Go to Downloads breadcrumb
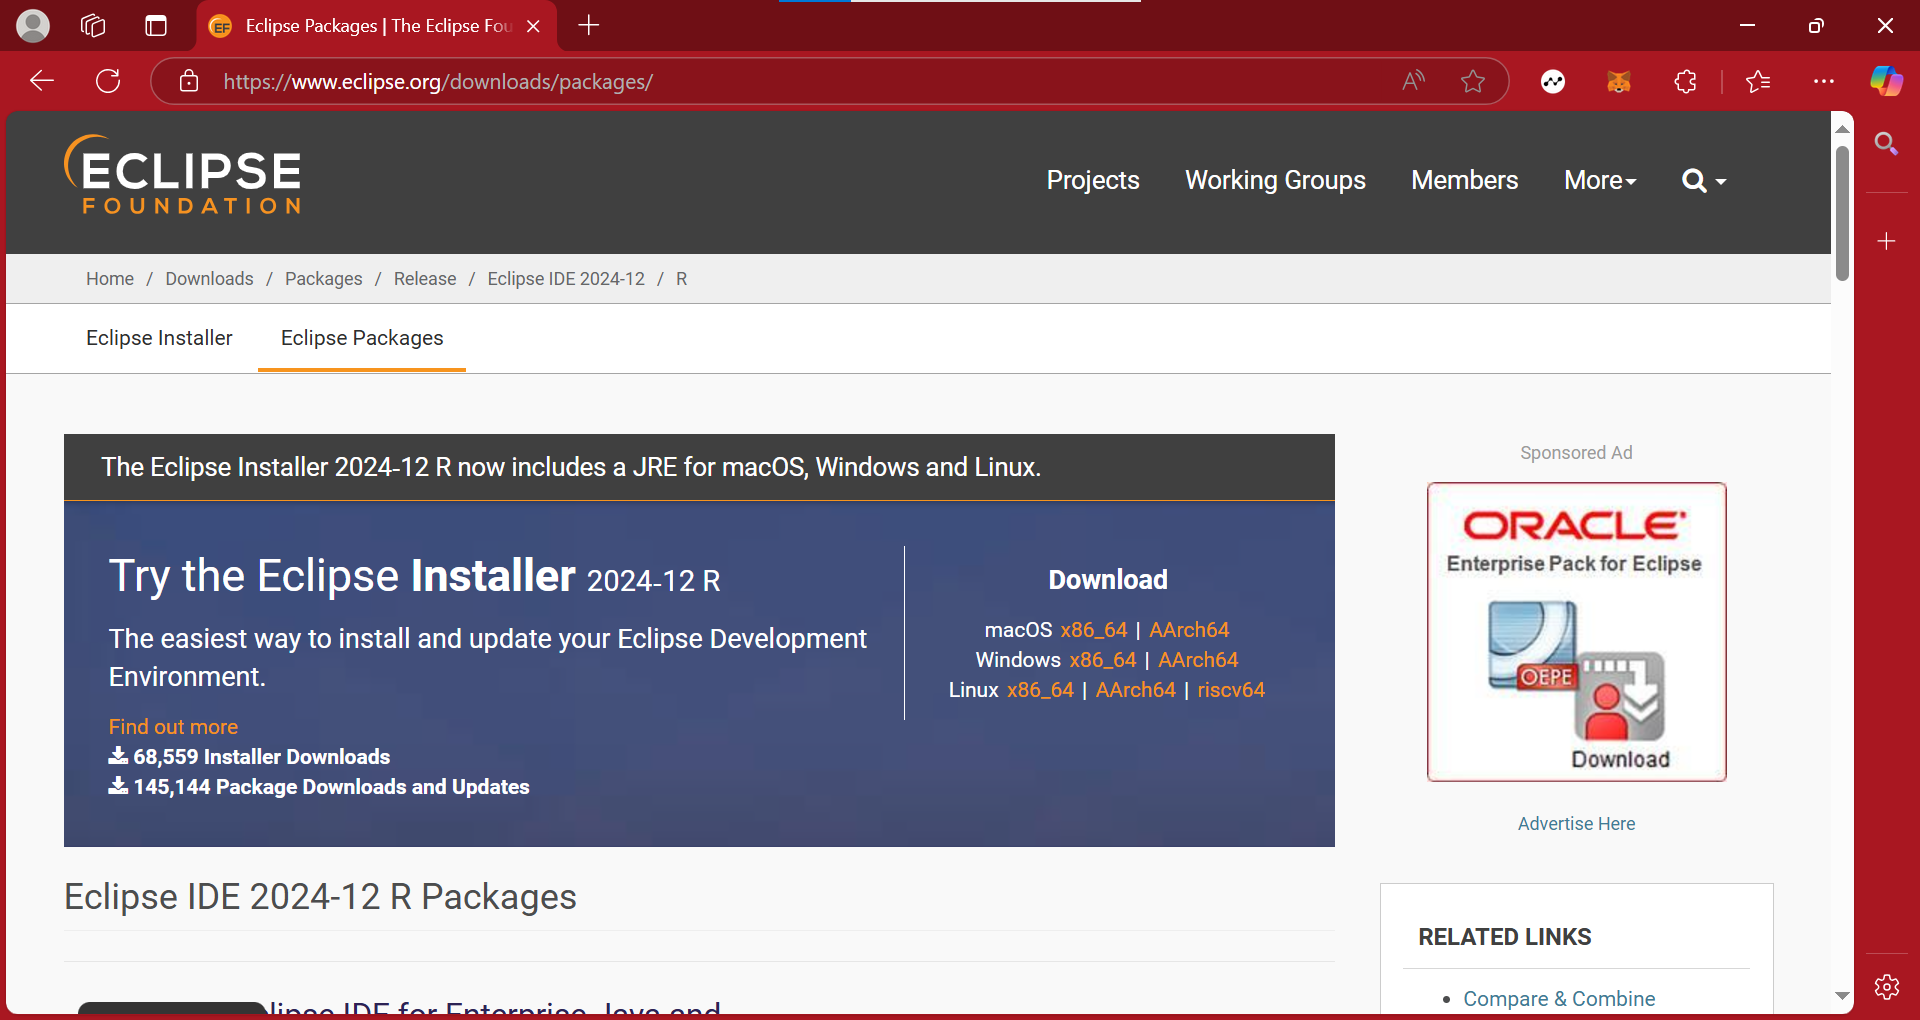Screen dimensions: 1920x1020 (x=209, y=279)
